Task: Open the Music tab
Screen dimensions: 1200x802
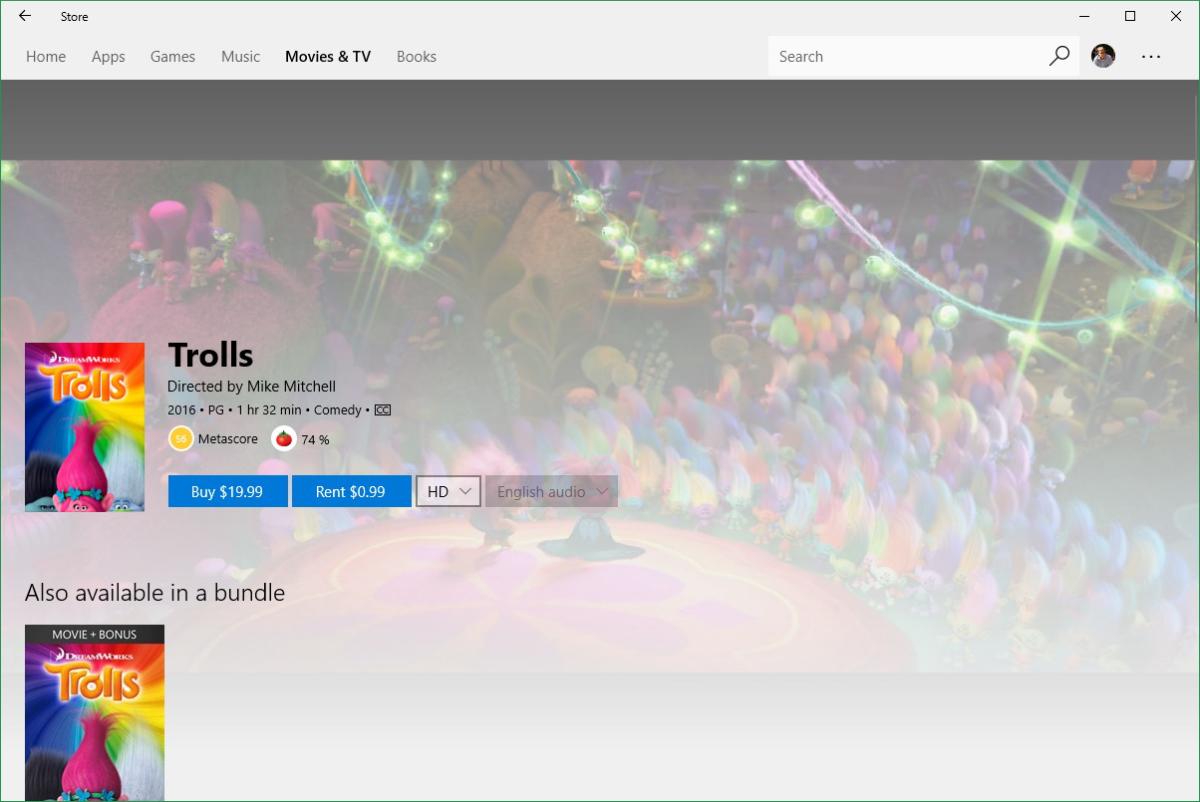Action: [240, 57]
